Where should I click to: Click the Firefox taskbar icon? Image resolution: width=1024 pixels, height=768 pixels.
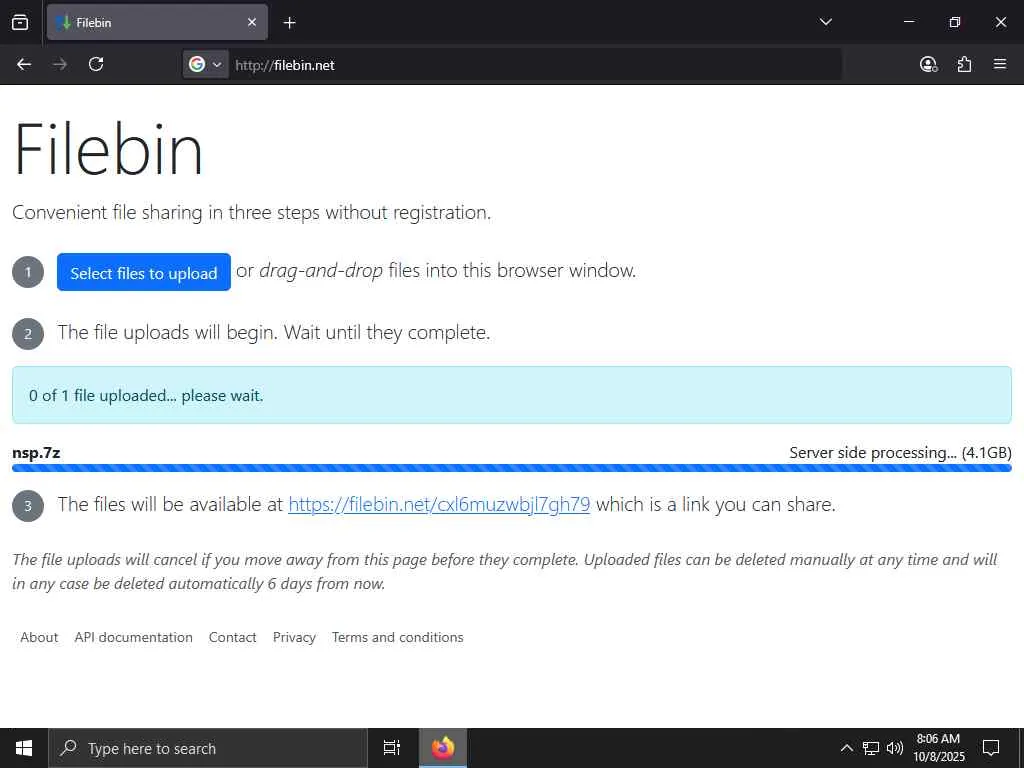coord(443,748)
